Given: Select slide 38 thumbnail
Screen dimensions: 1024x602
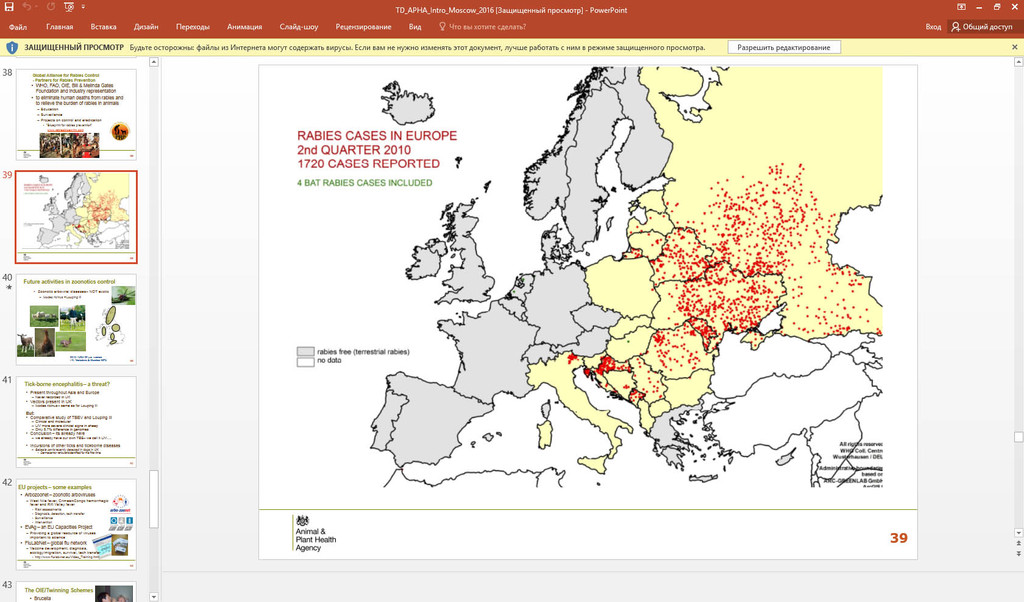Looking at the screenshot, I should coord(78,114).
